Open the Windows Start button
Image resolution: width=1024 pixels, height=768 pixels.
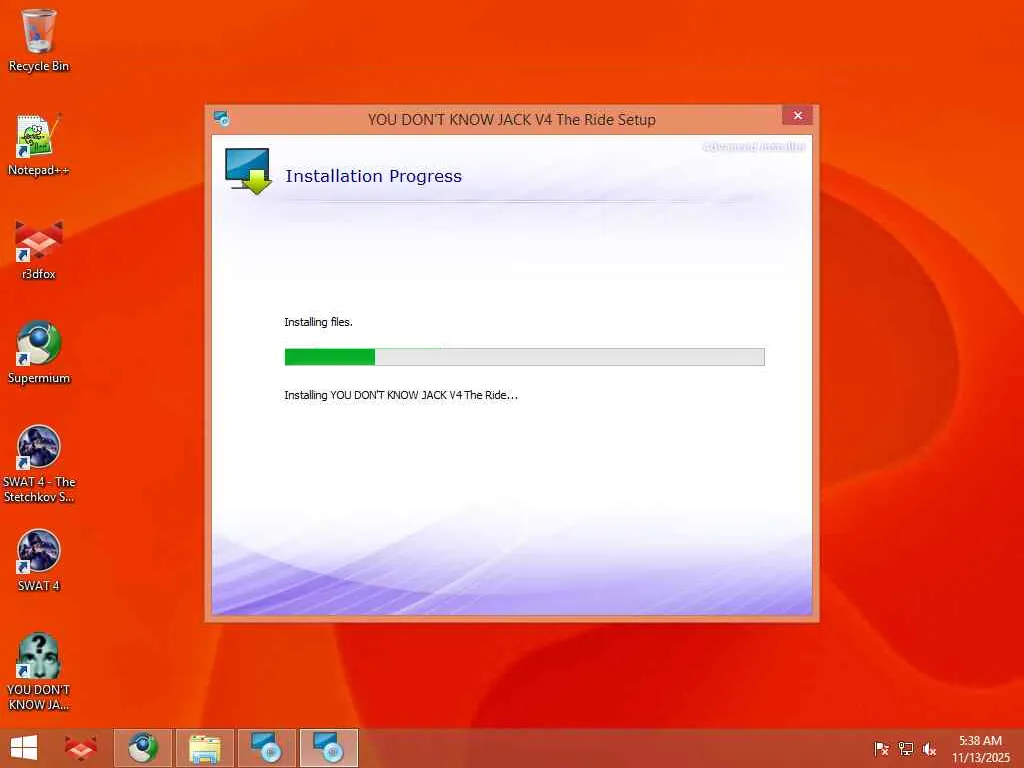click(x=24, y=748)
